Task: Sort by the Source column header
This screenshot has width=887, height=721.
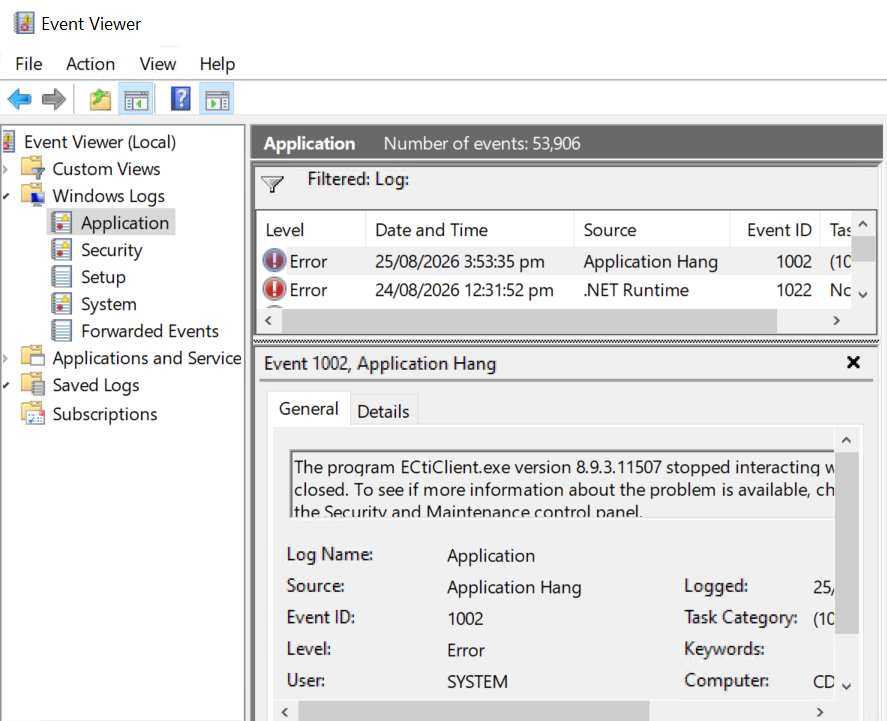Action: [x=652, y=230]
